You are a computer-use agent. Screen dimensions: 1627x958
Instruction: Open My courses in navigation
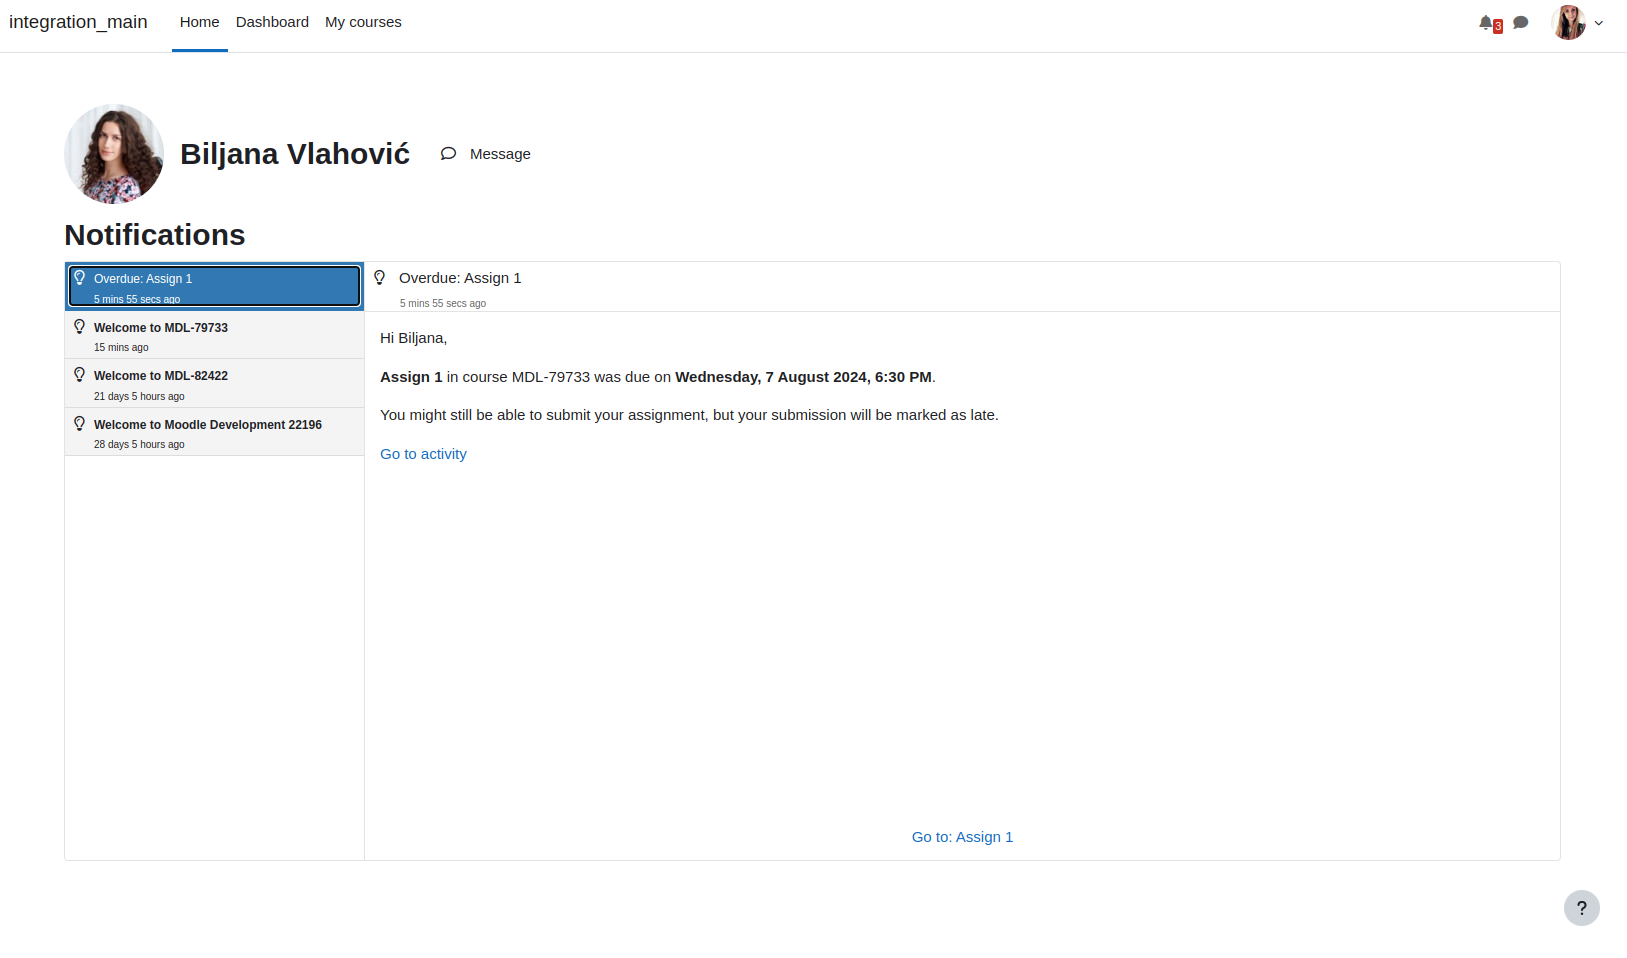[363, 22]
